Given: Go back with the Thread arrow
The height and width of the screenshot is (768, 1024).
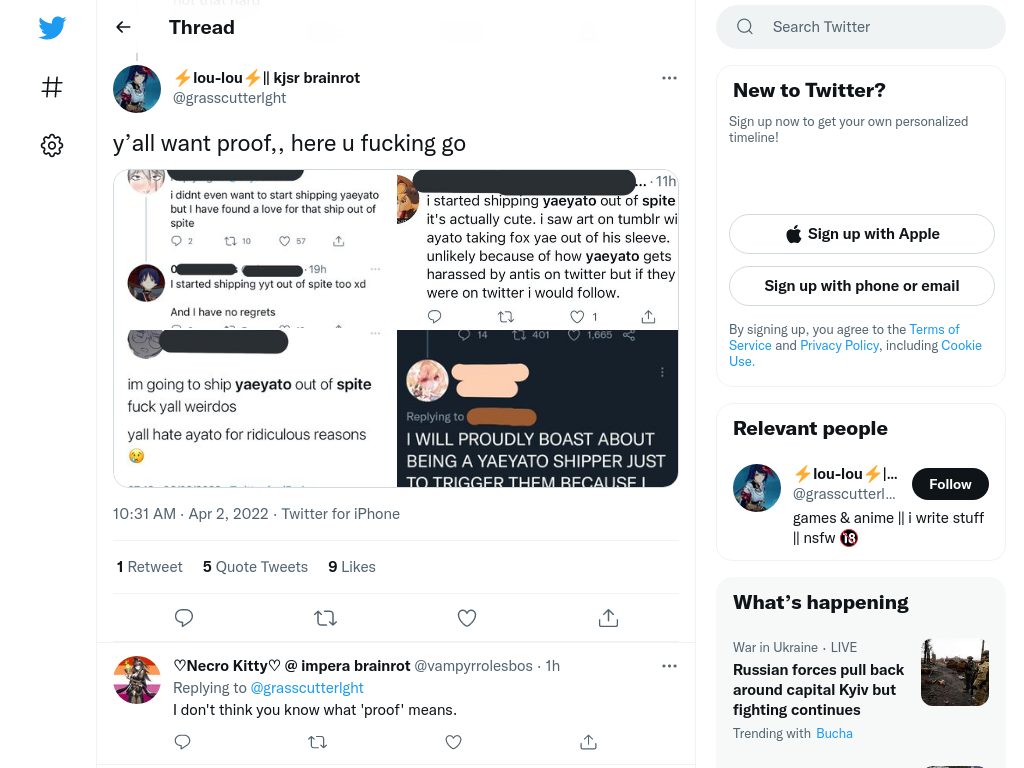Looking at the screenshot, I should (123, 27).
